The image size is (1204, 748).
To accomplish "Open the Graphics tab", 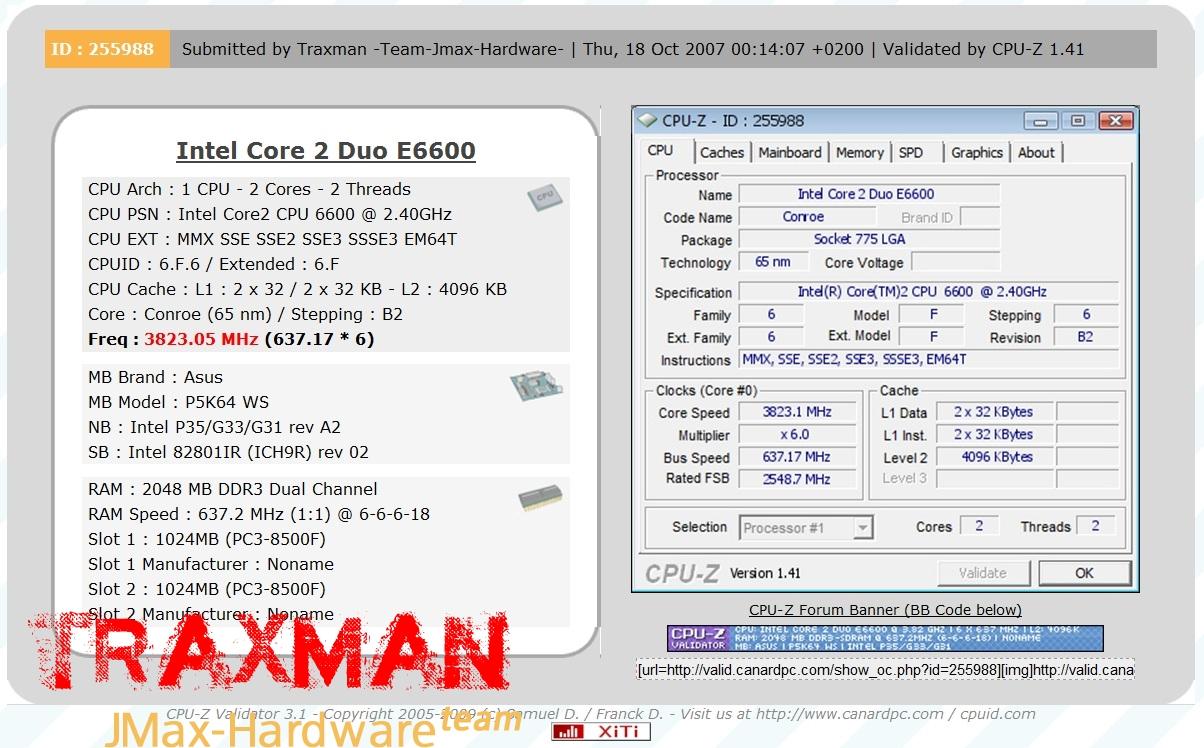I will pos(977,152).
